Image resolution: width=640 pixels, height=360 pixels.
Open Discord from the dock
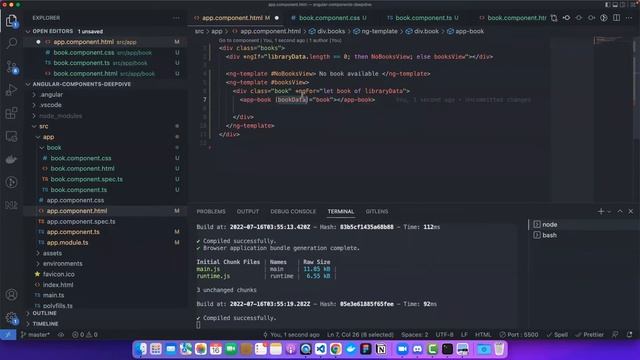point(417,349)
